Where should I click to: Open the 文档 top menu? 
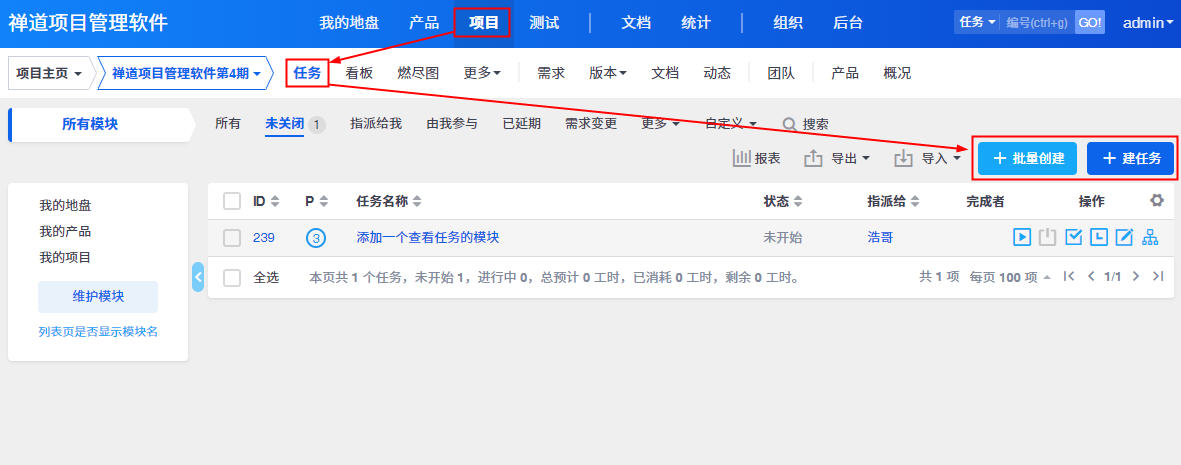(x=636, y=23)
